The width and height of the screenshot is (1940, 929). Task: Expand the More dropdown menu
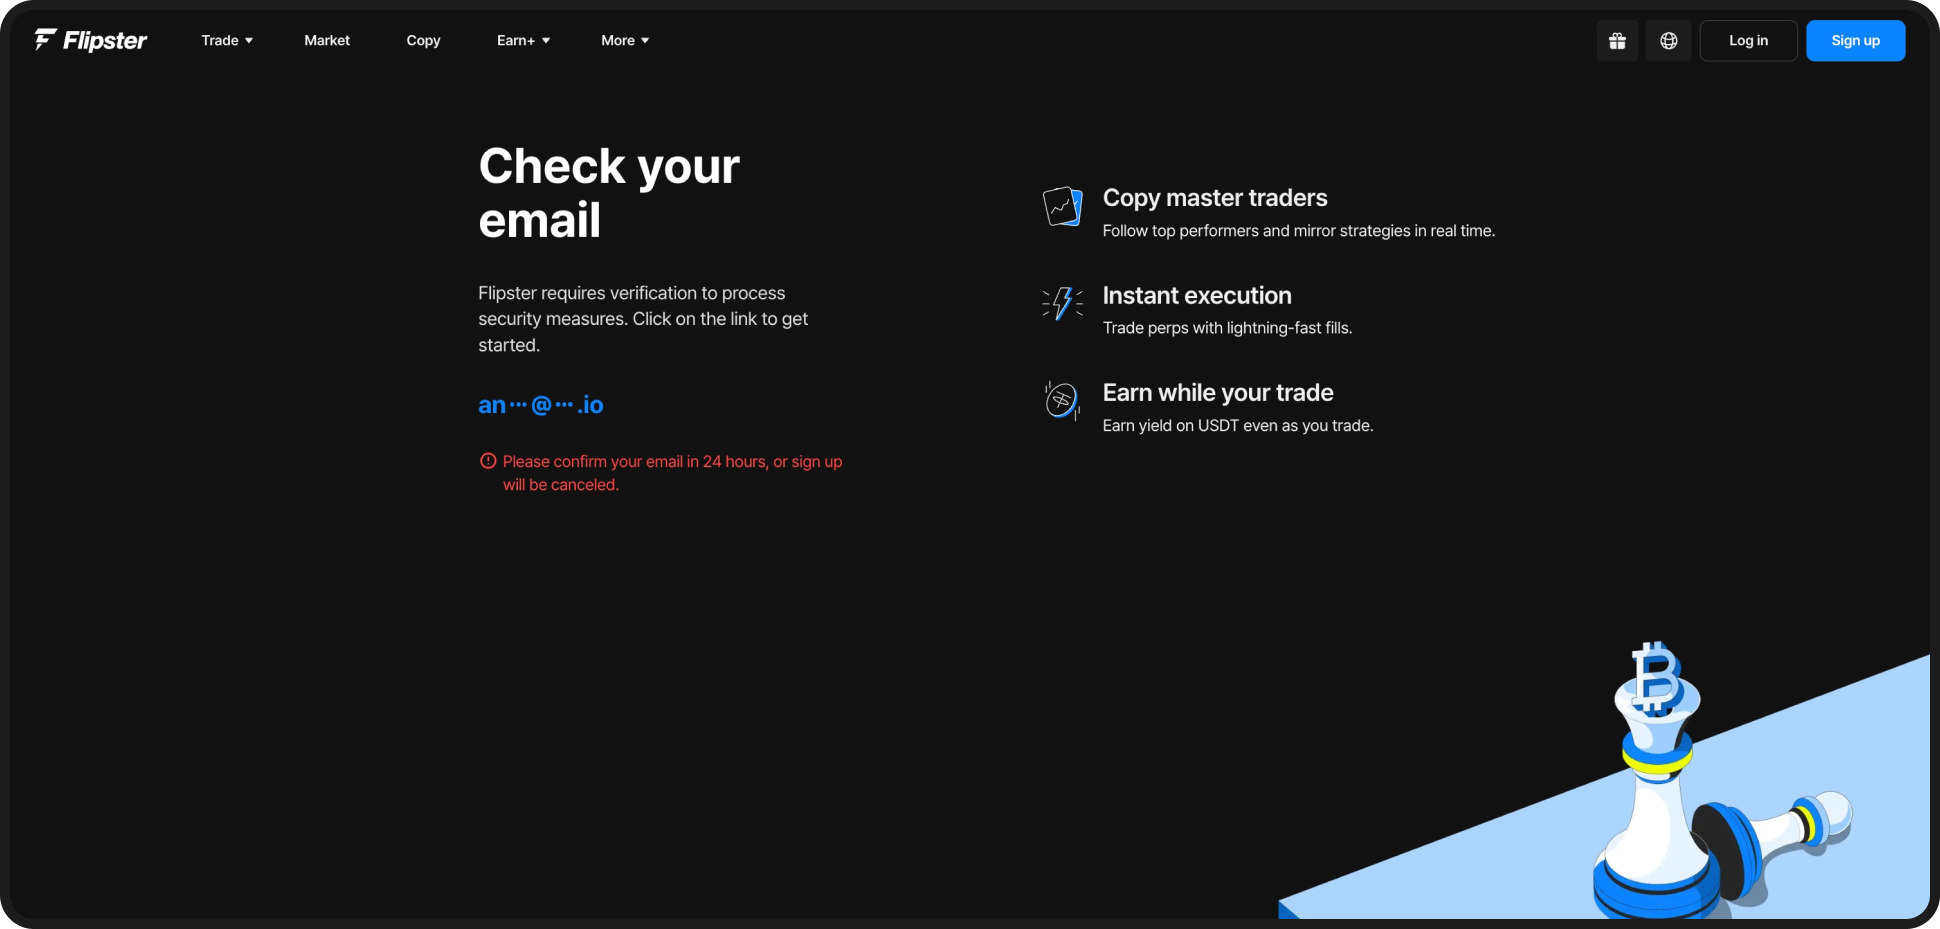[625, 41]
